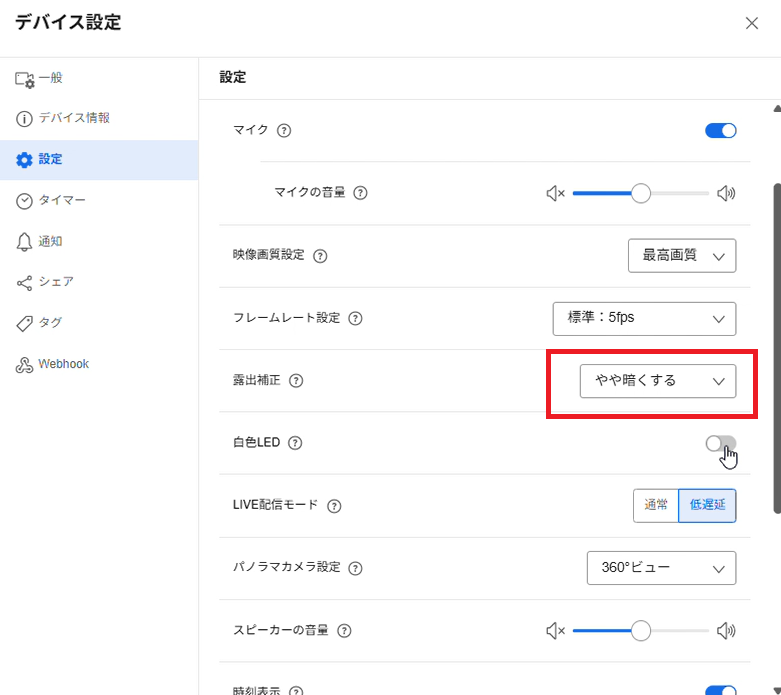Click the mic volume mute speaker icon
The height and width of the screenshot is (695, 781).
[555, 193]
